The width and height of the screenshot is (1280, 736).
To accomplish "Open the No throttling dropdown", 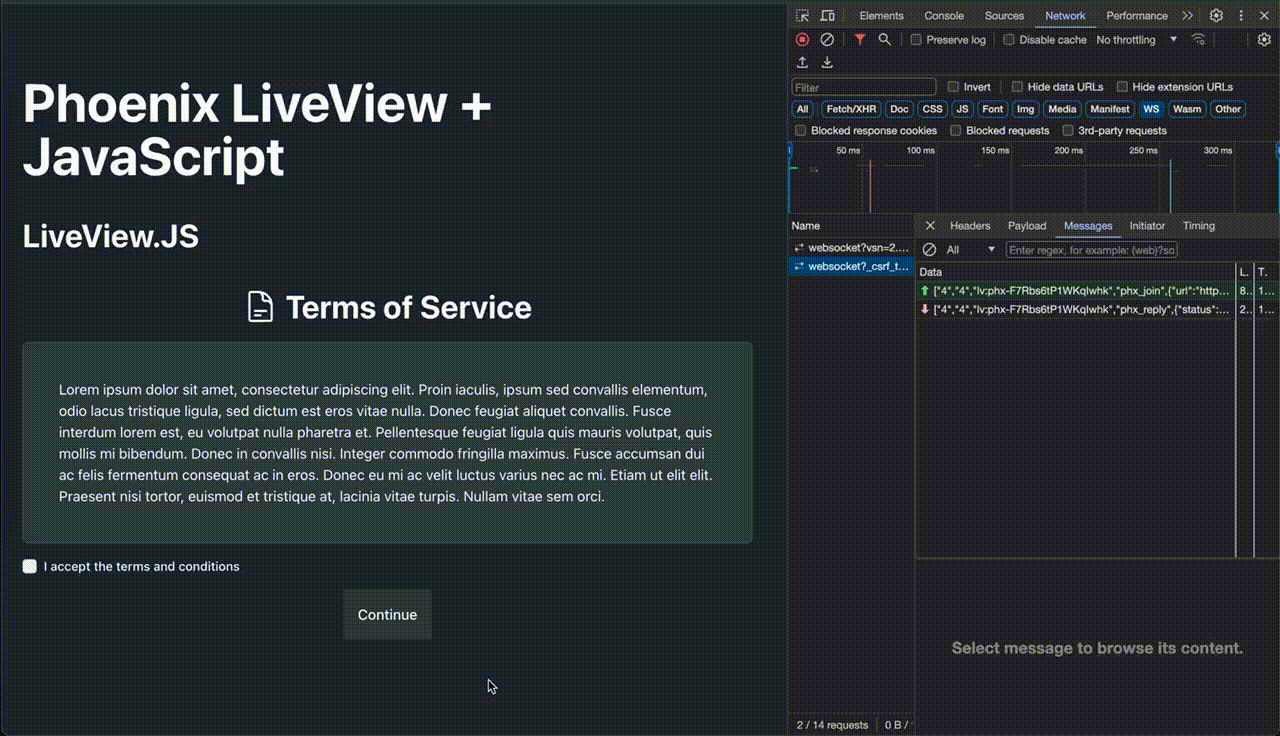I will (x=1137, y=40).
